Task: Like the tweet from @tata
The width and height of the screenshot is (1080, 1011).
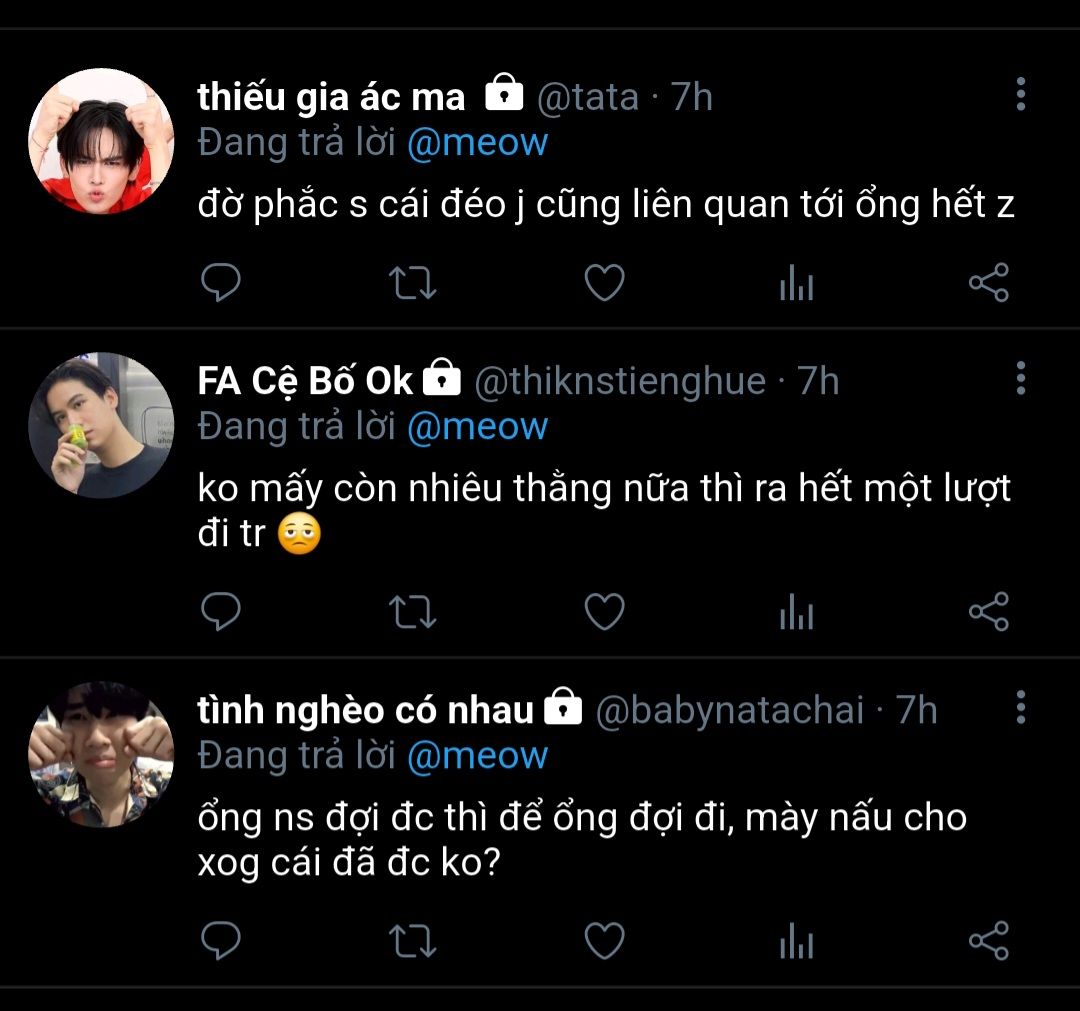Action: (604, 284)
